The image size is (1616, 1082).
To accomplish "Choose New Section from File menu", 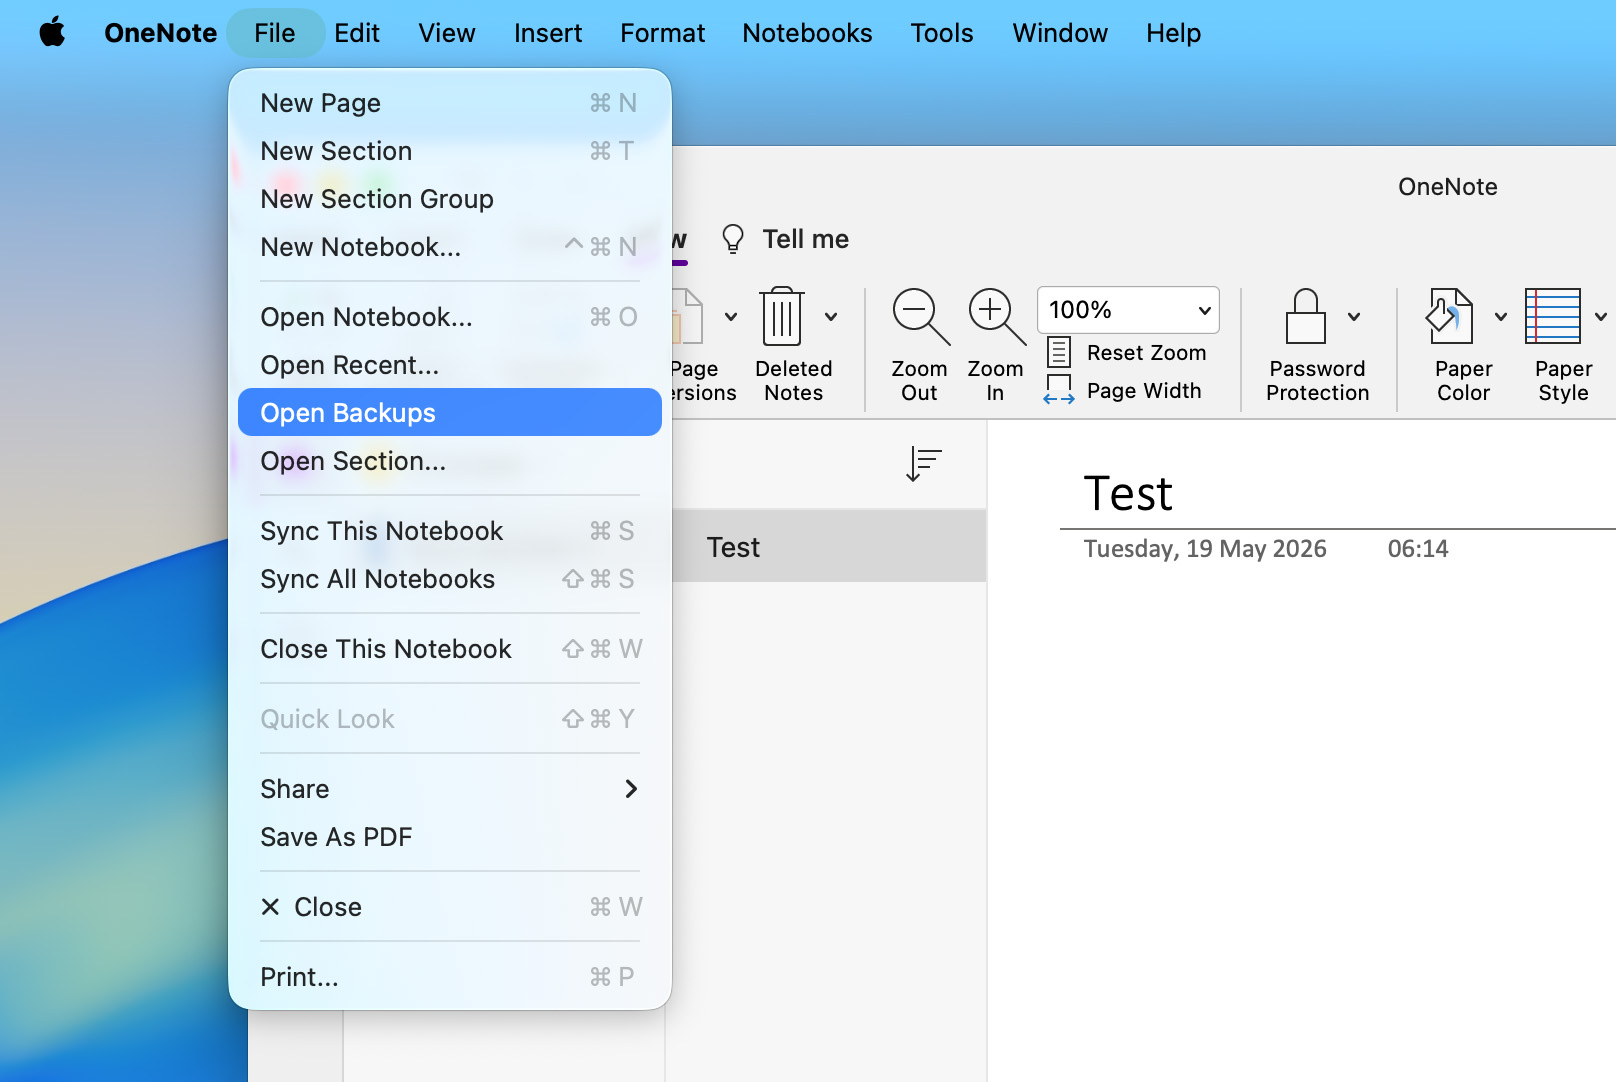I will (450, 151).
